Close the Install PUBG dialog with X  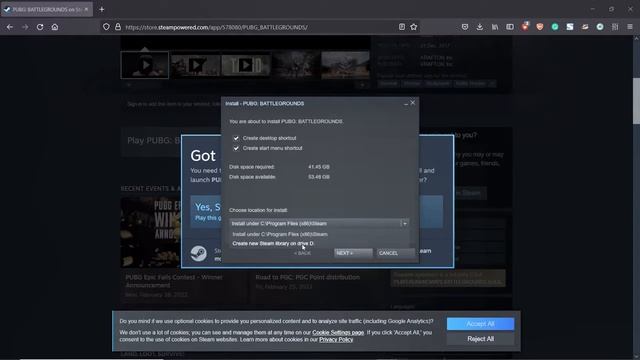point(413,103)
